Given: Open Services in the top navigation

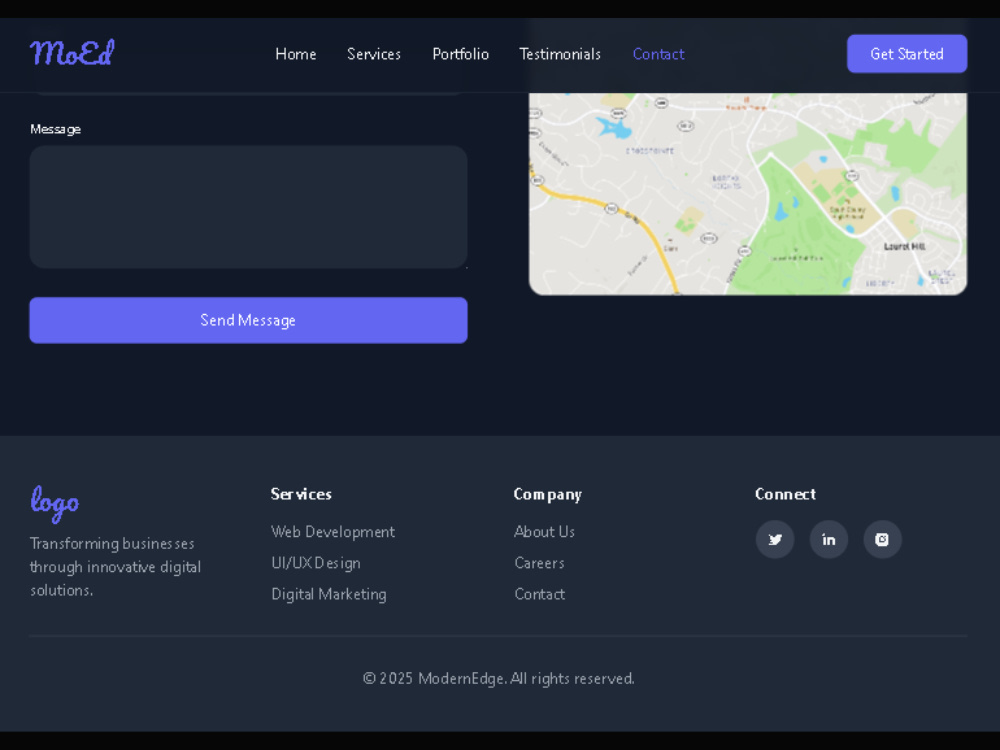Looking at the screenshot, I should (374, 54).
